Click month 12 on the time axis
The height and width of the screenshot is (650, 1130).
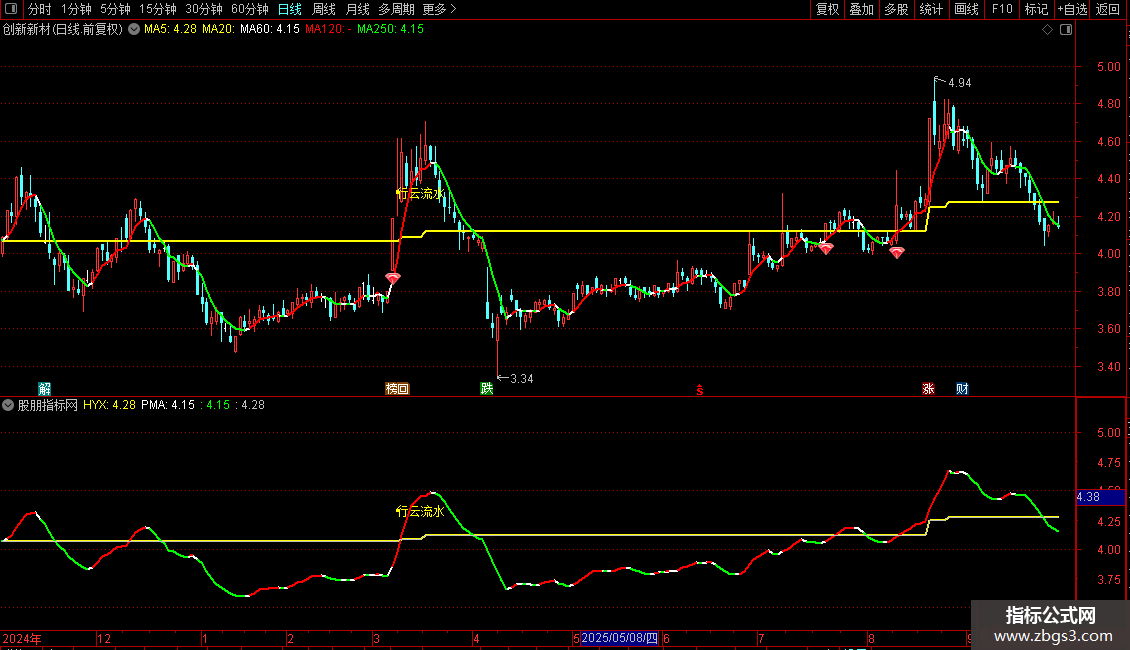[104, 638]
